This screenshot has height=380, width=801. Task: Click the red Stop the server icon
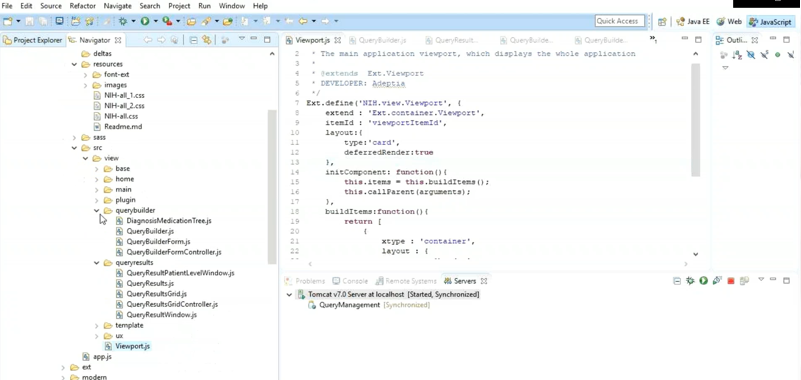(731, 281)
